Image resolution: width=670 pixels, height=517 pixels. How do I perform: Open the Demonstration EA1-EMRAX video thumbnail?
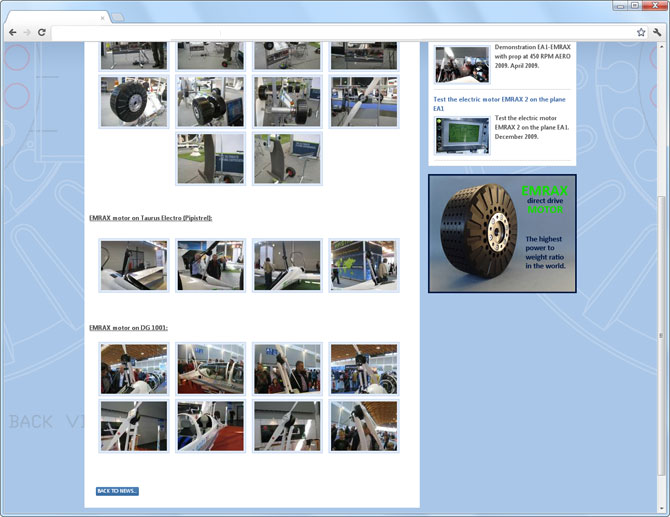click(462, 65)
